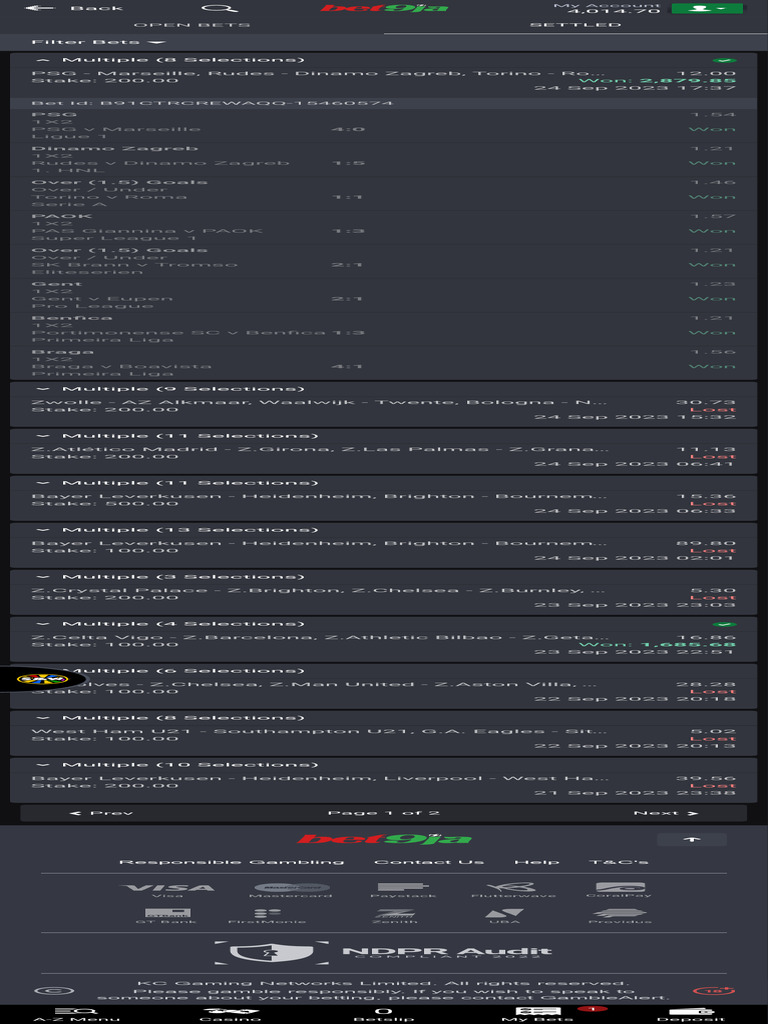Select the PSG v Marseille selection row

click(384, 126)
